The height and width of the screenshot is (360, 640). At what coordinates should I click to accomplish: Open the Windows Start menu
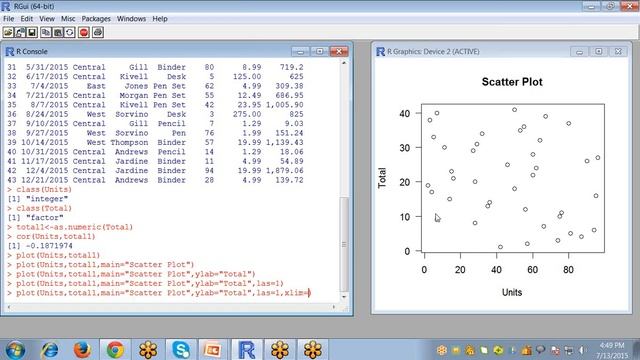point(15,350)
